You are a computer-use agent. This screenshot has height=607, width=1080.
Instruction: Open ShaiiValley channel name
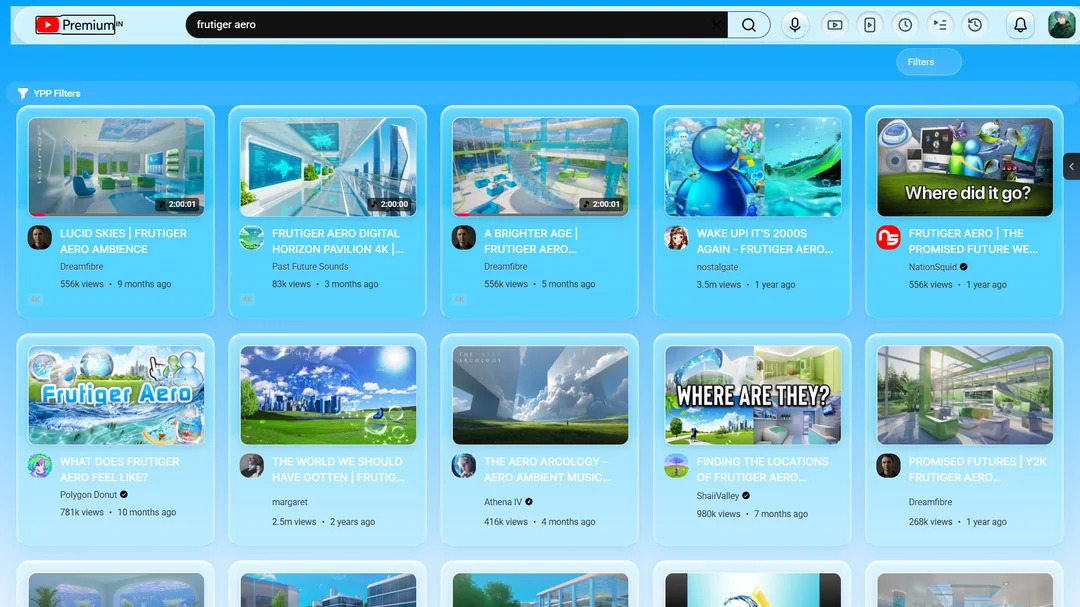718,495
